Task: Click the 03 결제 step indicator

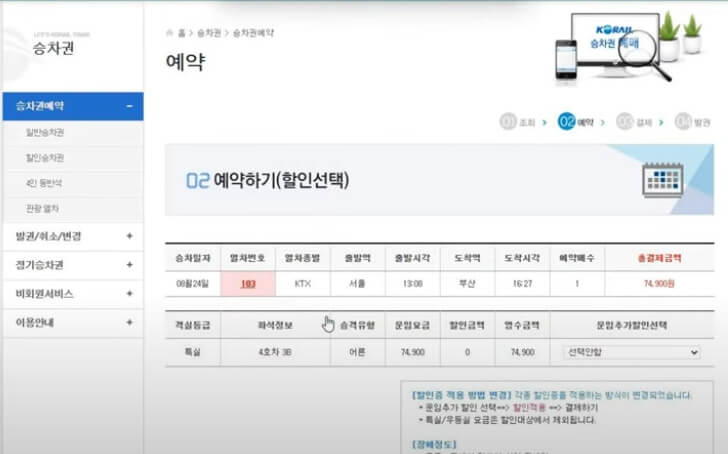Action: coord(634,122)
